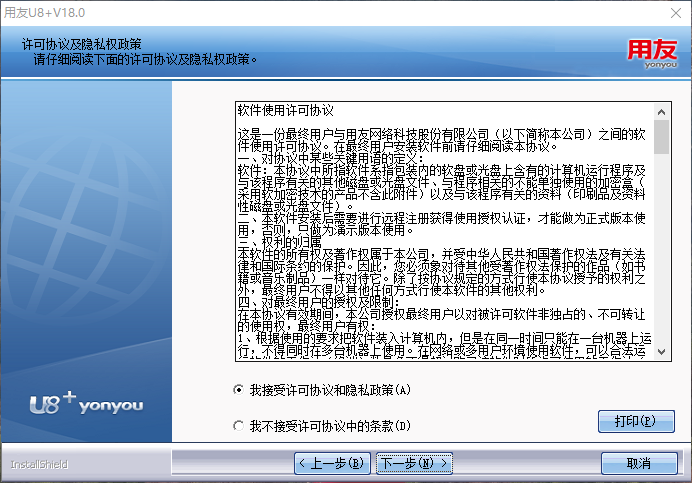
Task: Select 我不接受许可协议中的条款(D) radio option
Action: (238, 426)
